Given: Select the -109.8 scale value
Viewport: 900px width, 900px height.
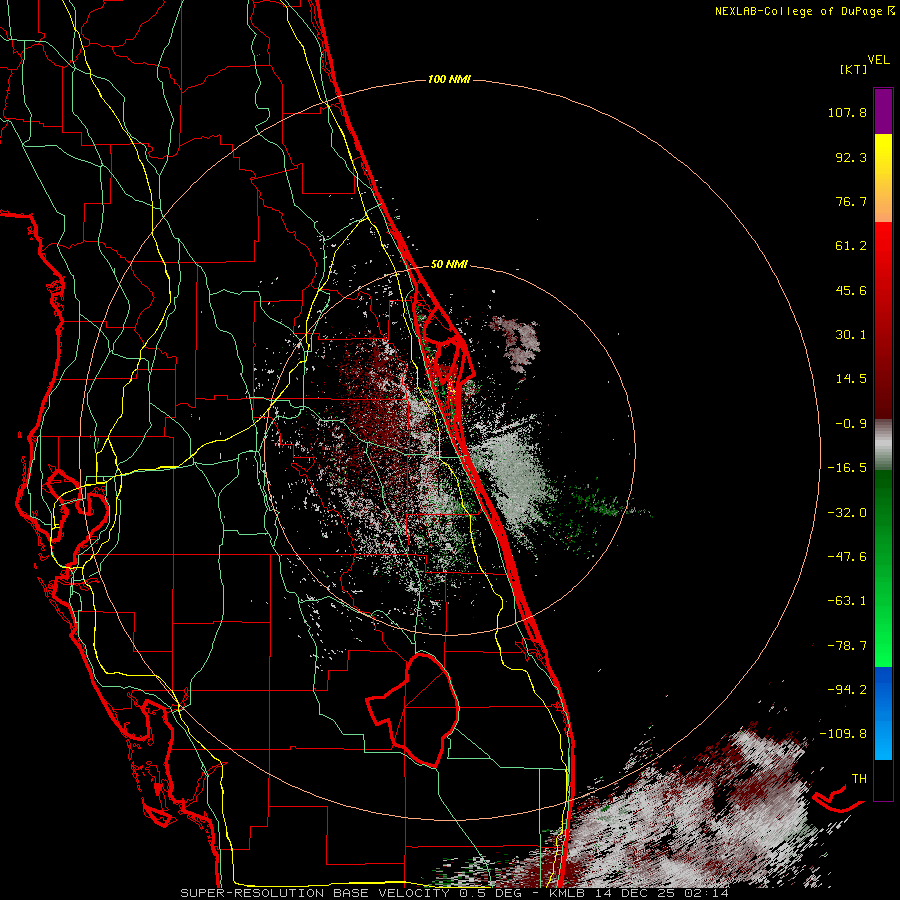Looking at the screenshot, I should (843, 734).
